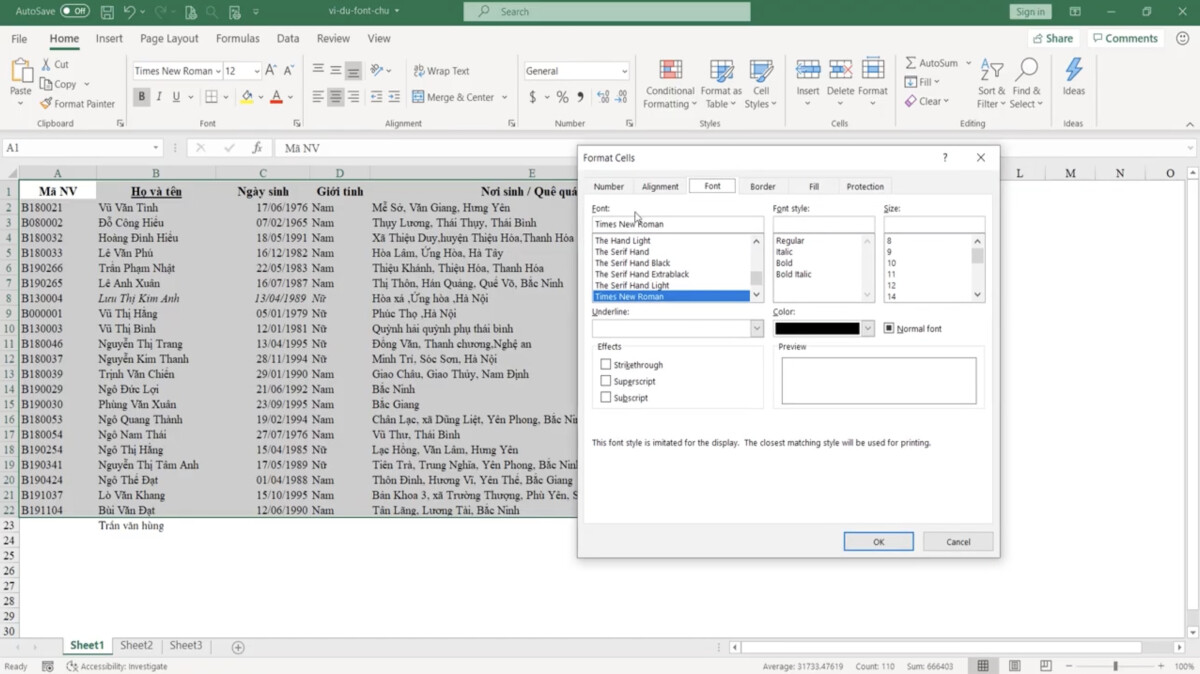Click the title bar Search box
The image size is (1200, 674).
pyautogui.click(x=607, y=12)
